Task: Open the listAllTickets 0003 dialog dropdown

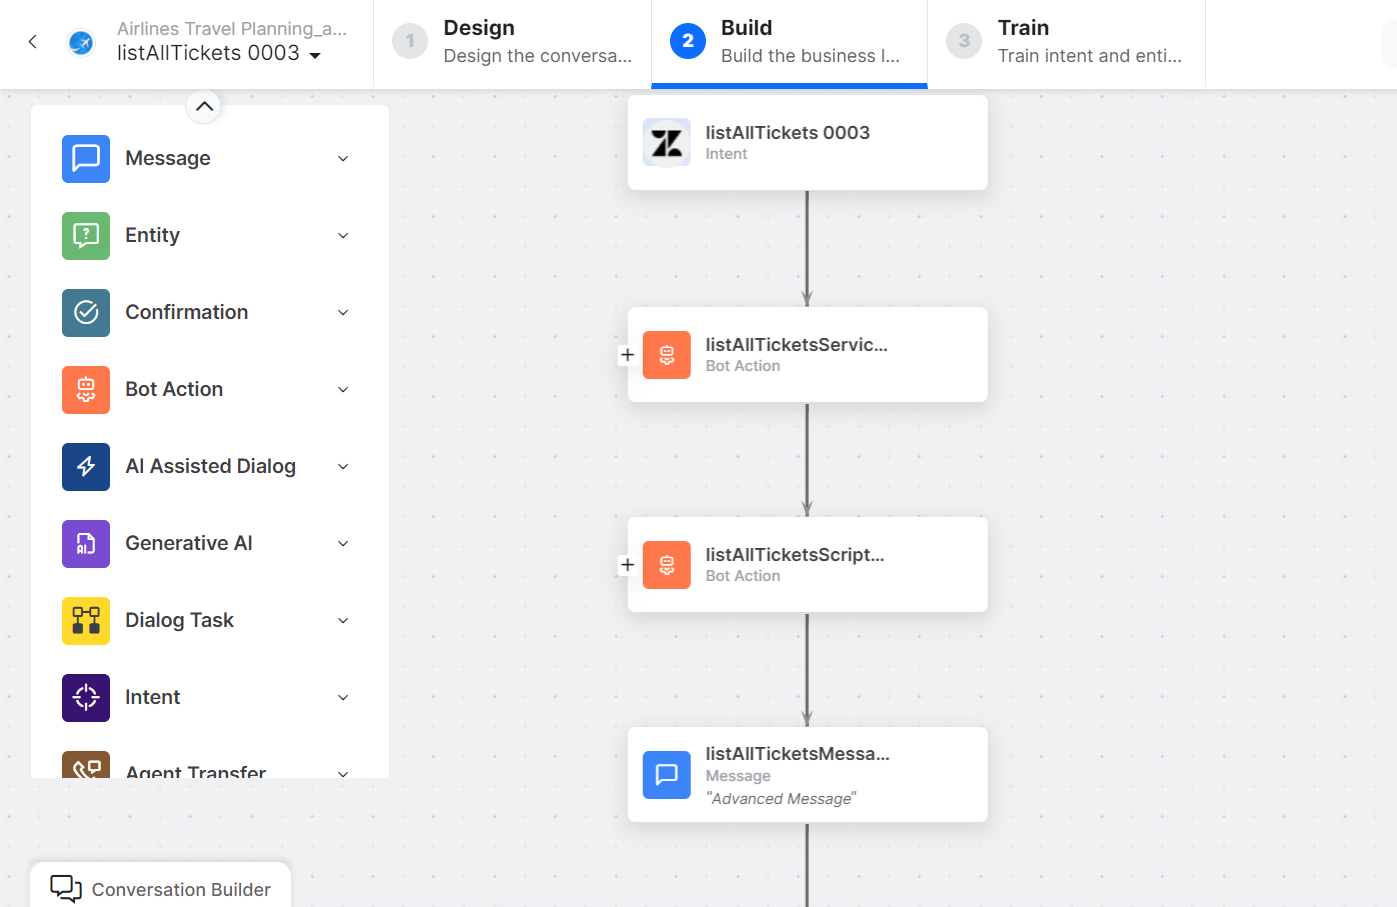Action: pyautogui.click(x=315, y=55)
